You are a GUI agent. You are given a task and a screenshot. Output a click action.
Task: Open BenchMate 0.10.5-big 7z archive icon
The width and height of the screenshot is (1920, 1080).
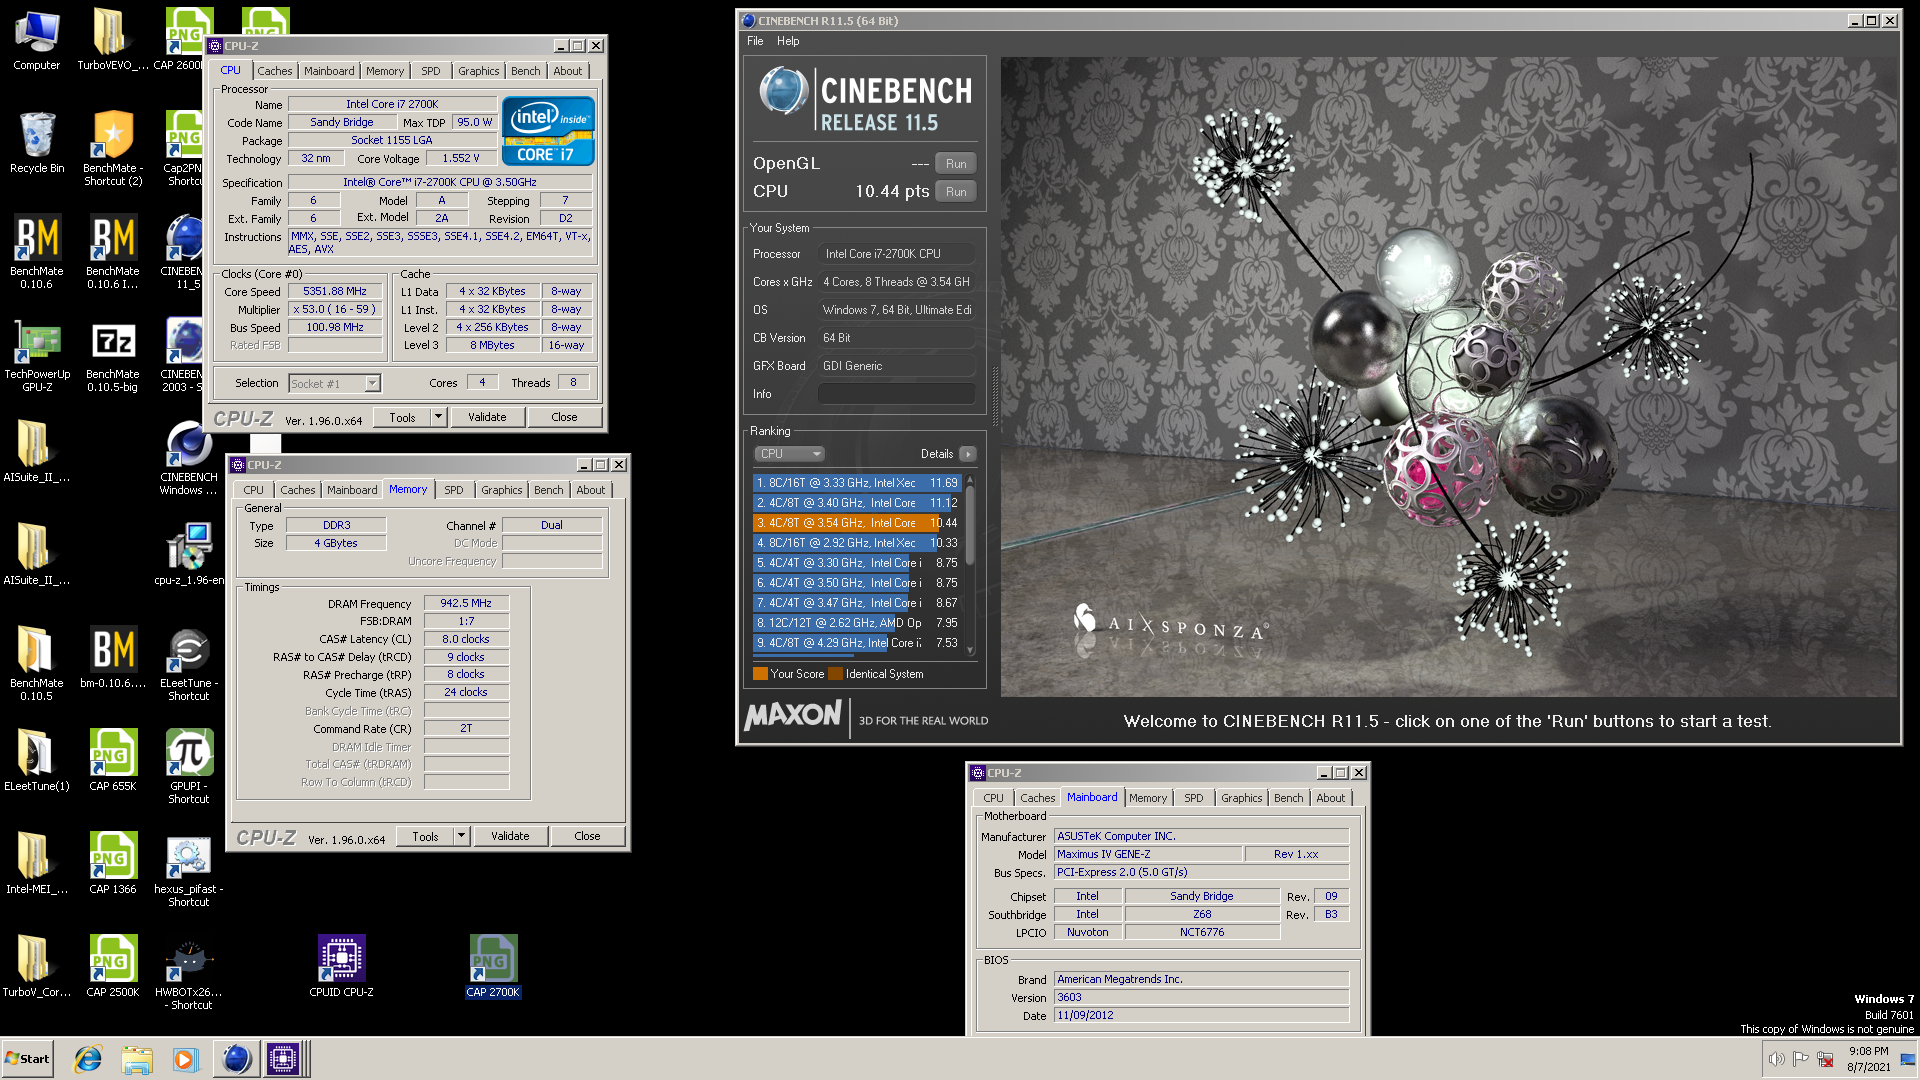[x=112, y=354]
